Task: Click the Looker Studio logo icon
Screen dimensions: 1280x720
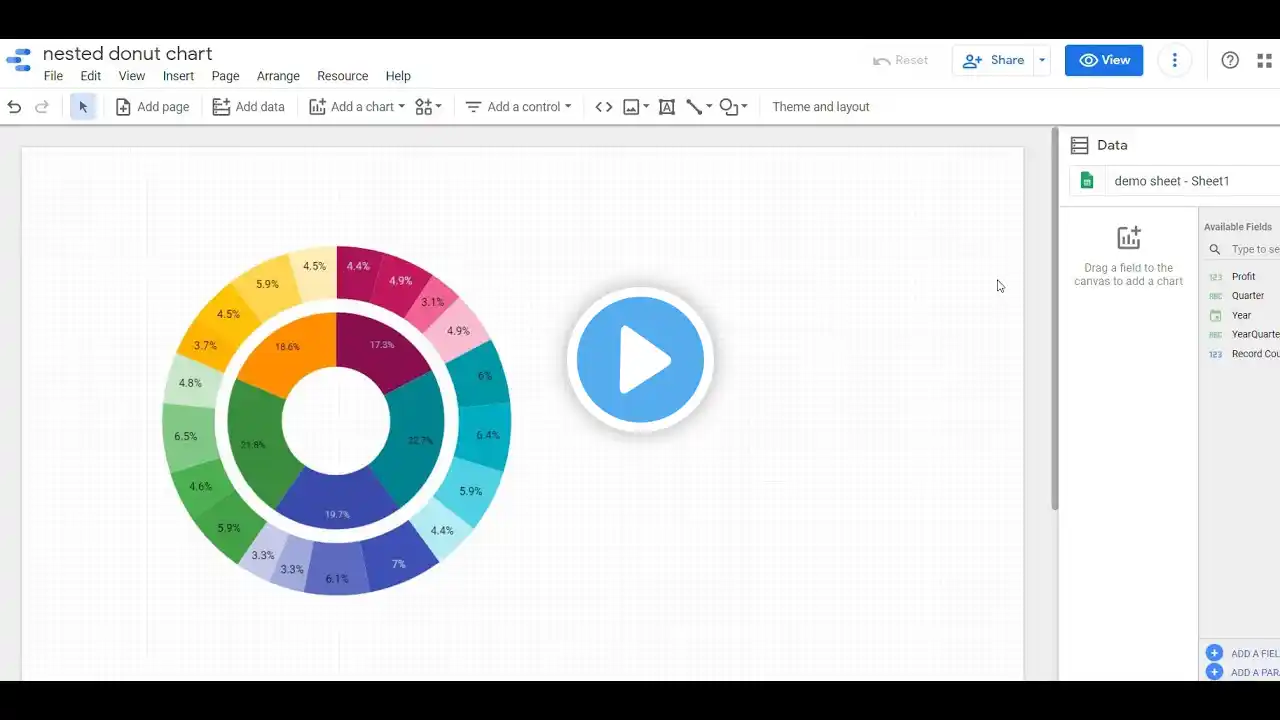Action: point(19,60)
